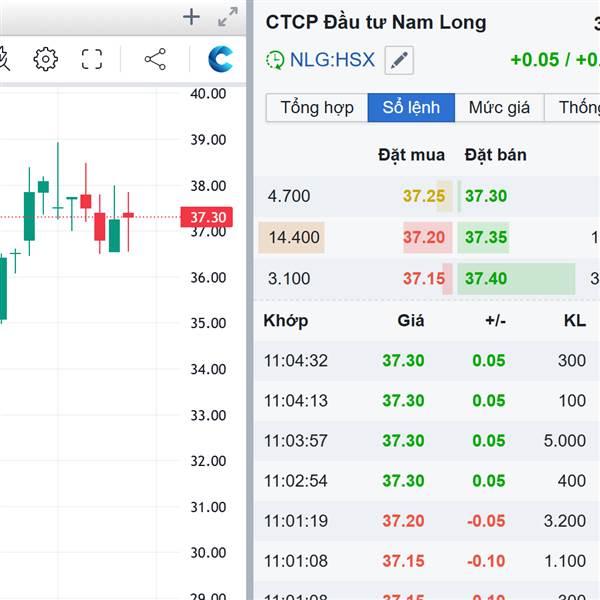This screenshot has width=600, height=600.
Task: Click the bid price 37.25
Action: point(424,196)
